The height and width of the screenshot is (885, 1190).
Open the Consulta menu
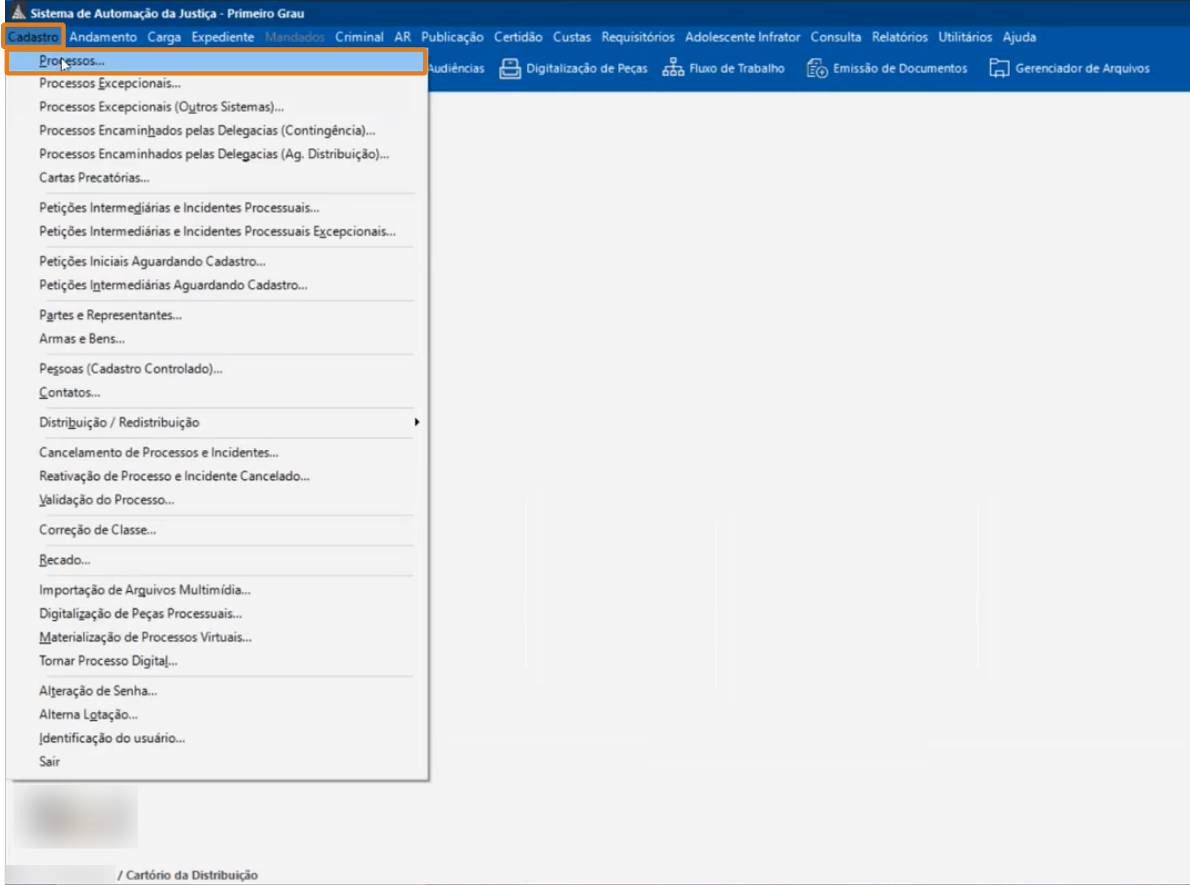[836, 36]
